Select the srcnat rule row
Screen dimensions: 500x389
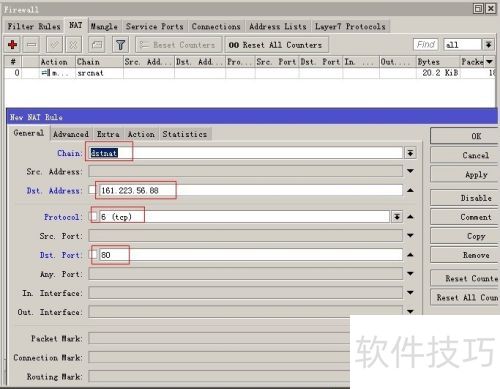tap(250, 73)
